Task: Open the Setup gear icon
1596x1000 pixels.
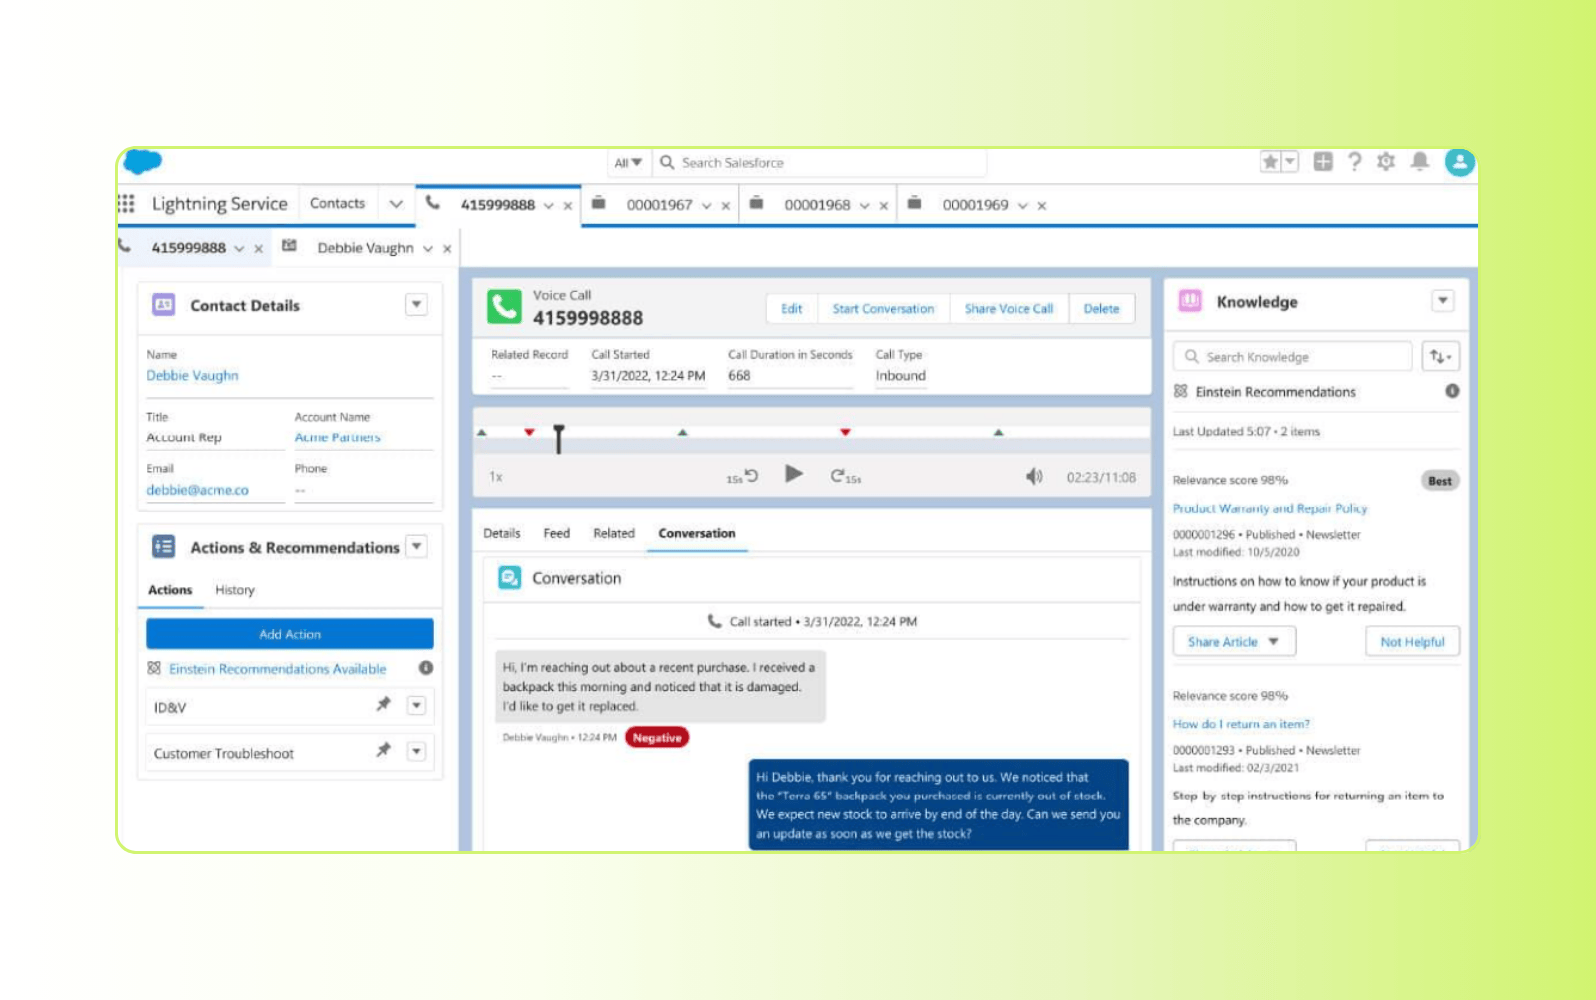Action: point(1386,162)
